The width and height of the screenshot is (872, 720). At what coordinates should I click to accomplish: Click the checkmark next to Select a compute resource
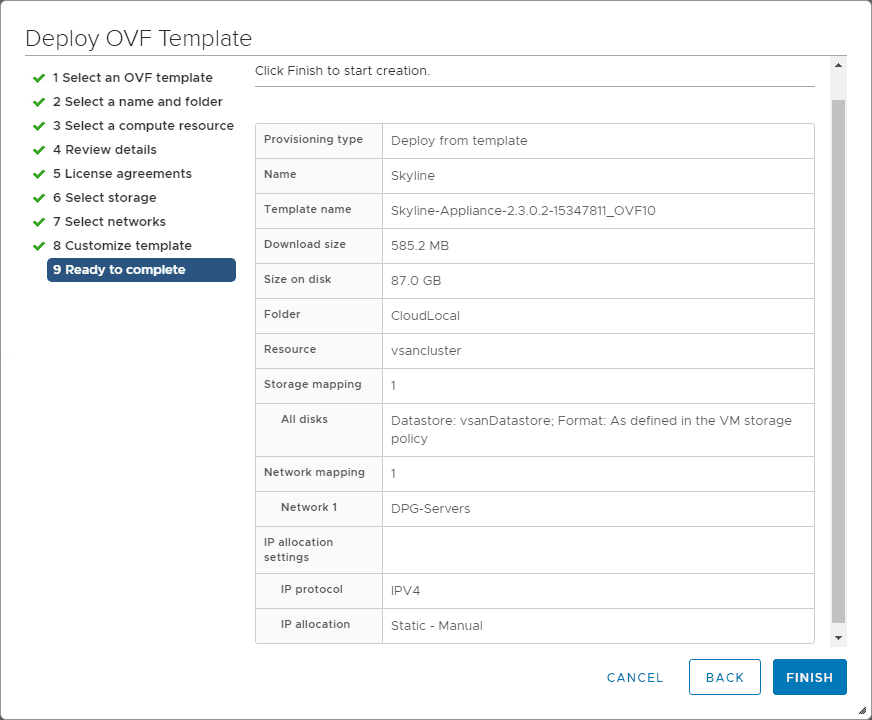[39, 126]
